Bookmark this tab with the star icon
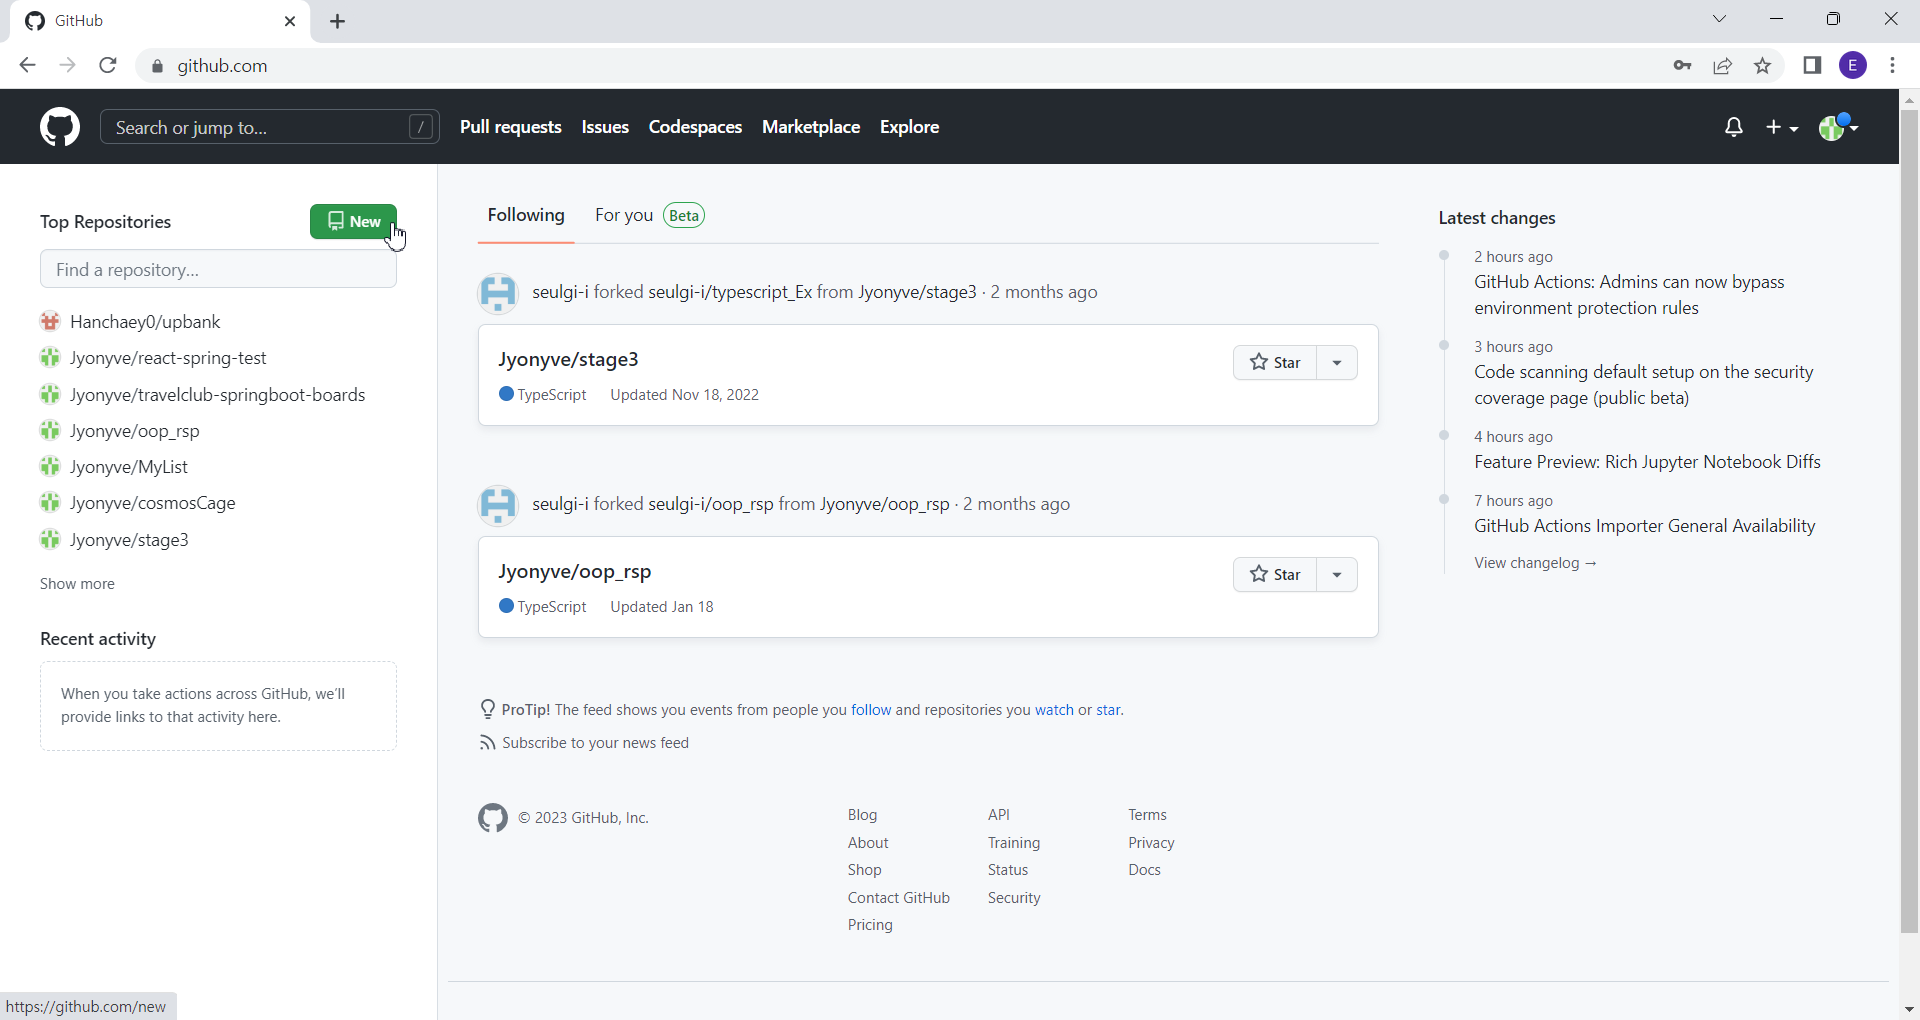This screenshot has width=1920, height=1020. [x=1763, y=66]
